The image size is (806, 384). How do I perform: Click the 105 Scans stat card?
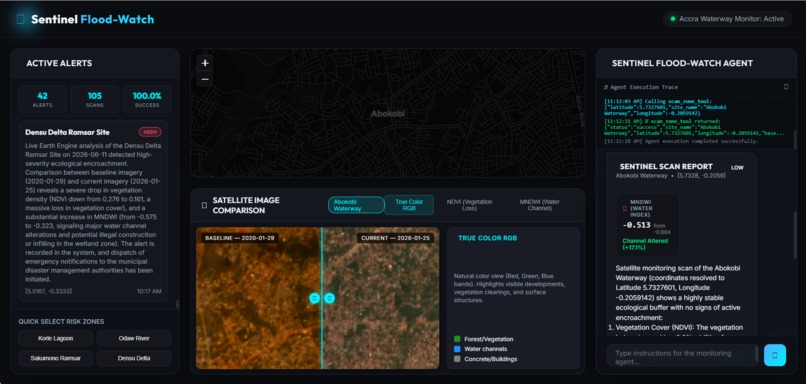tap(95, 99)
